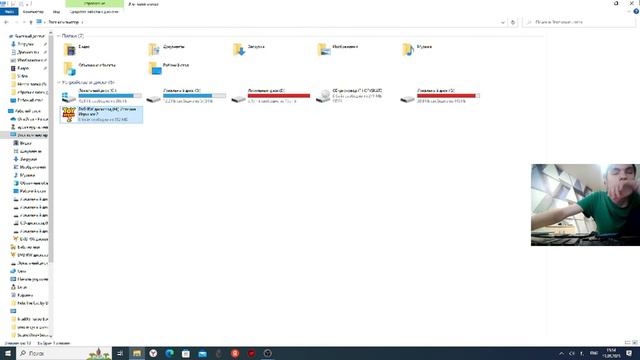This screenshot has width=640, height=360.
Task: Click the This PC address bar path
Action: pos(63,22)
